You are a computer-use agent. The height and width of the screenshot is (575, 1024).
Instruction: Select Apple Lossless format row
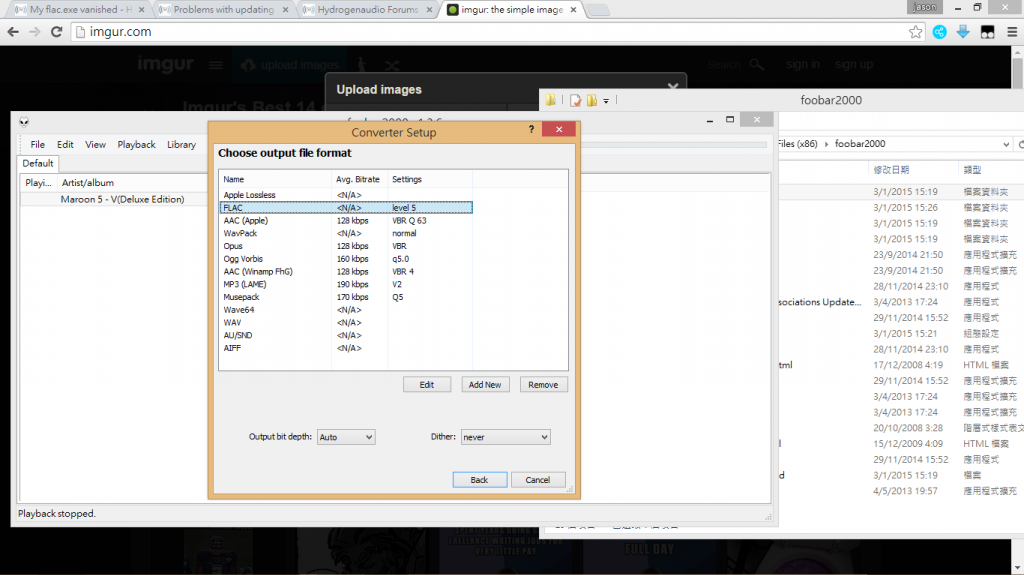pyautogui.click(x=346, y=195)
